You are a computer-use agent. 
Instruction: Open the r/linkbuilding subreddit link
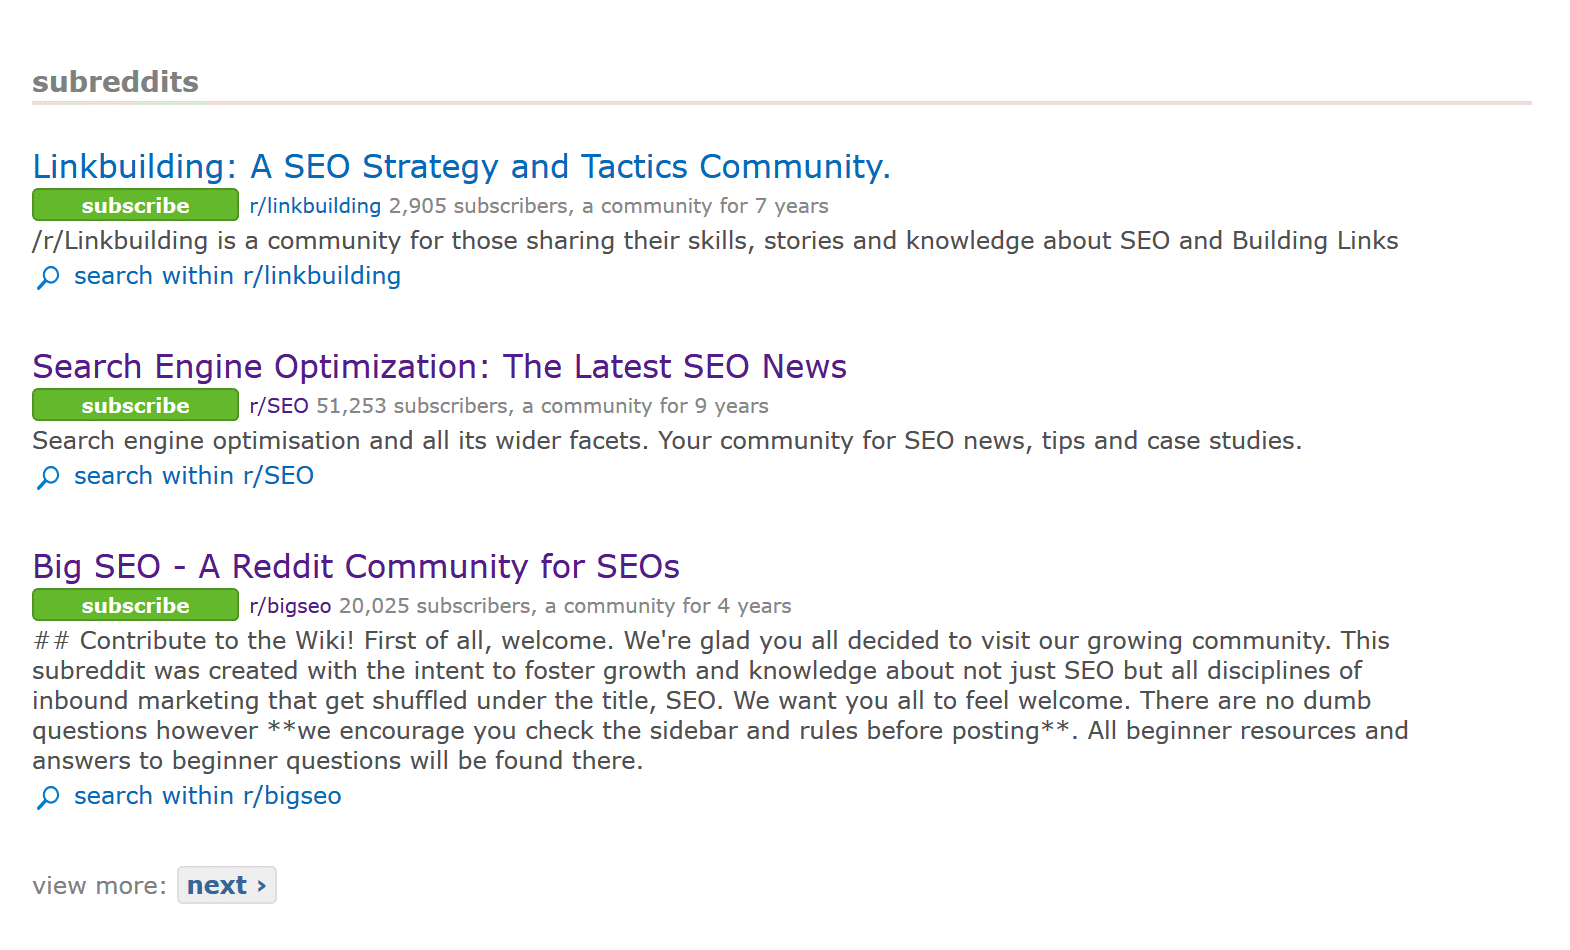(x=315, y=206)
